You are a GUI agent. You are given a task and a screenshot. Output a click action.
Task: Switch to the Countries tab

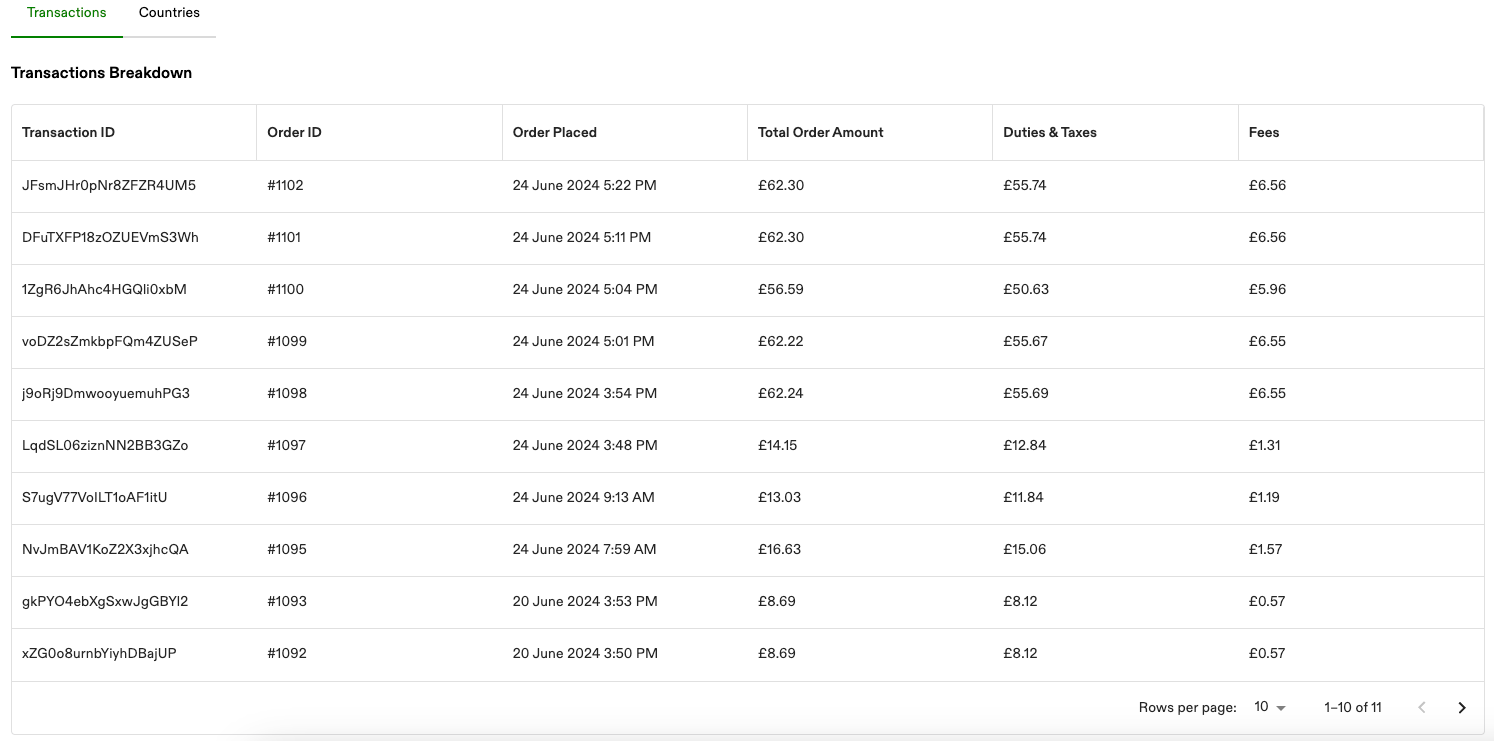click(169, 13)
